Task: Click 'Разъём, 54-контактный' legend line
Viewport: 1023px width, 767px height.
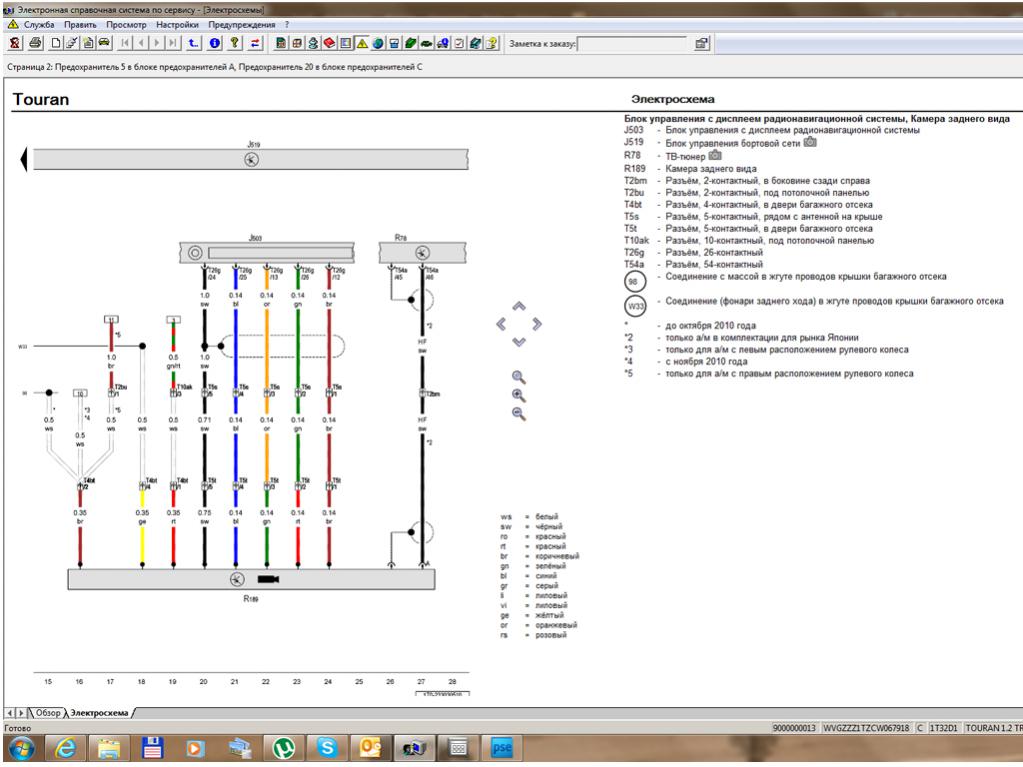Action: [x=714, y=264]
